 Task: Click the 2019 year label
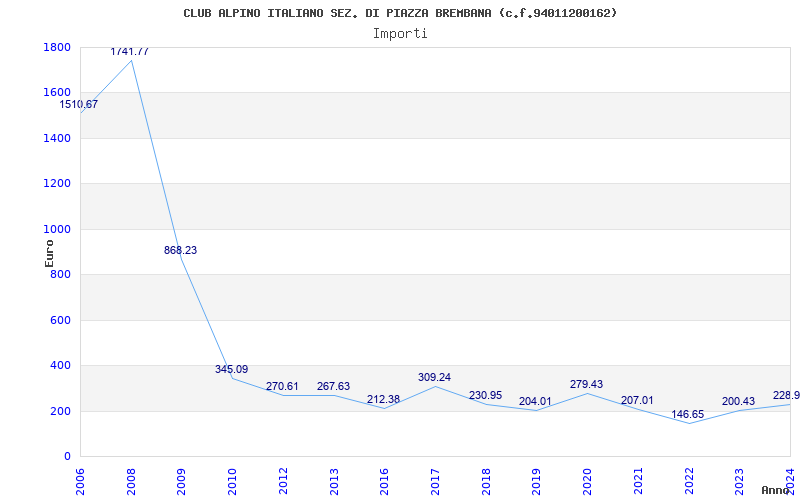tap(537, 482)
